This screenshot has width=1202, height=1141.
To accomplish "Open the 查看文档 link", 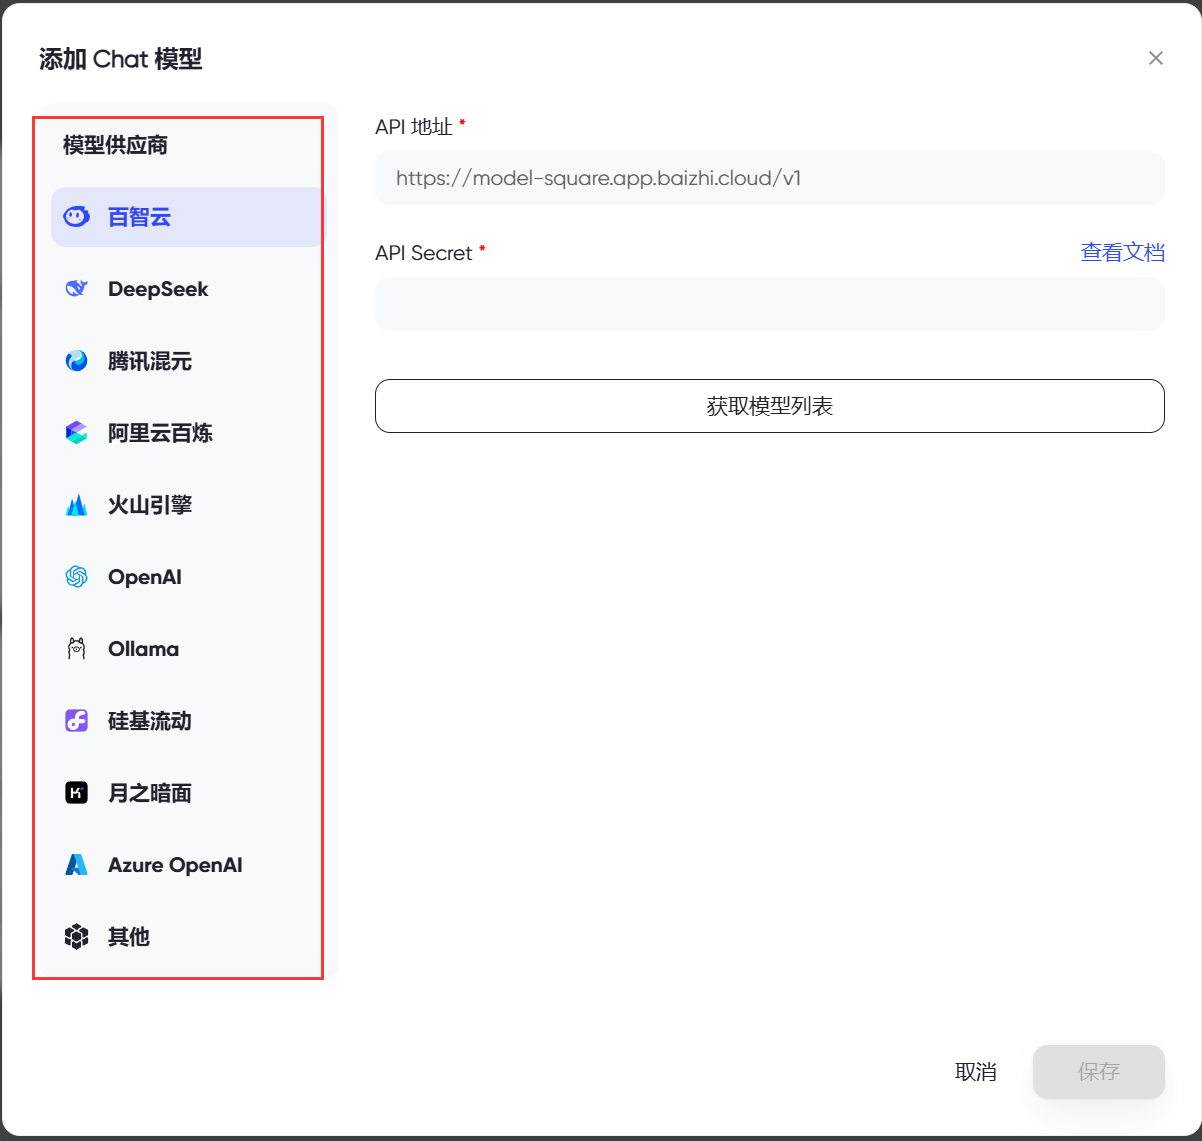I will [1123, 252].
